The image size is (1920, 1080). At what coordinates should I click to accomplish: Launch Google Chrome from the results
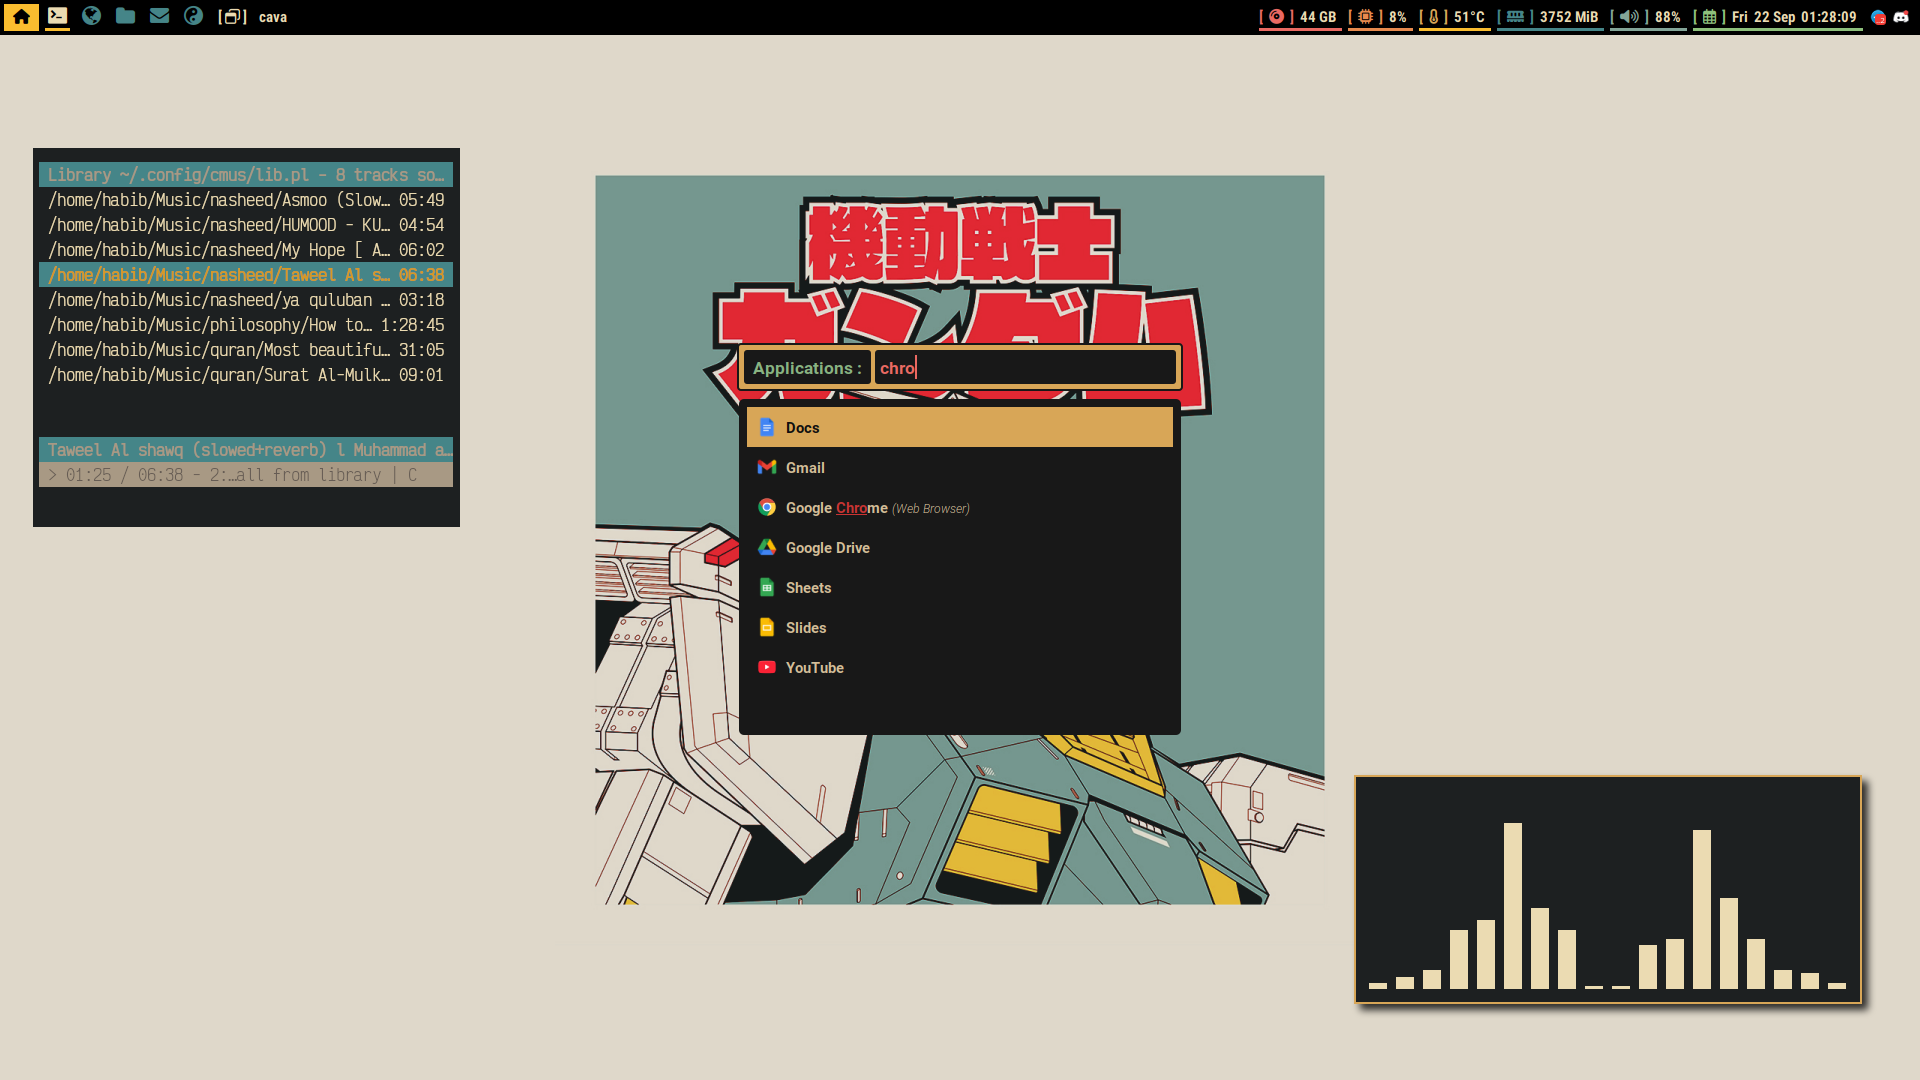(x=960, y=507)
